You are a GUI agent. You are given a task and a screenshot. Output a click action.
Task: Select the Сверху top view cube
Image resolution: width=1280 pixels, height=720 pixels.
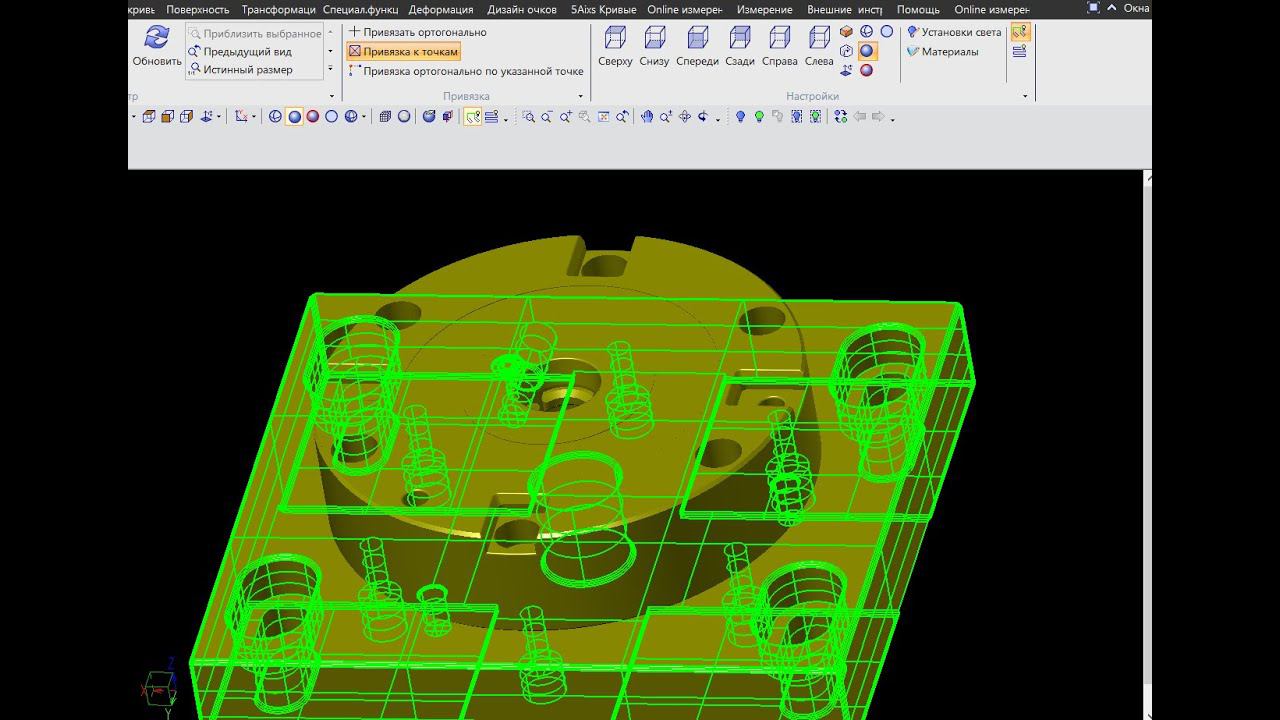point(615,46)
